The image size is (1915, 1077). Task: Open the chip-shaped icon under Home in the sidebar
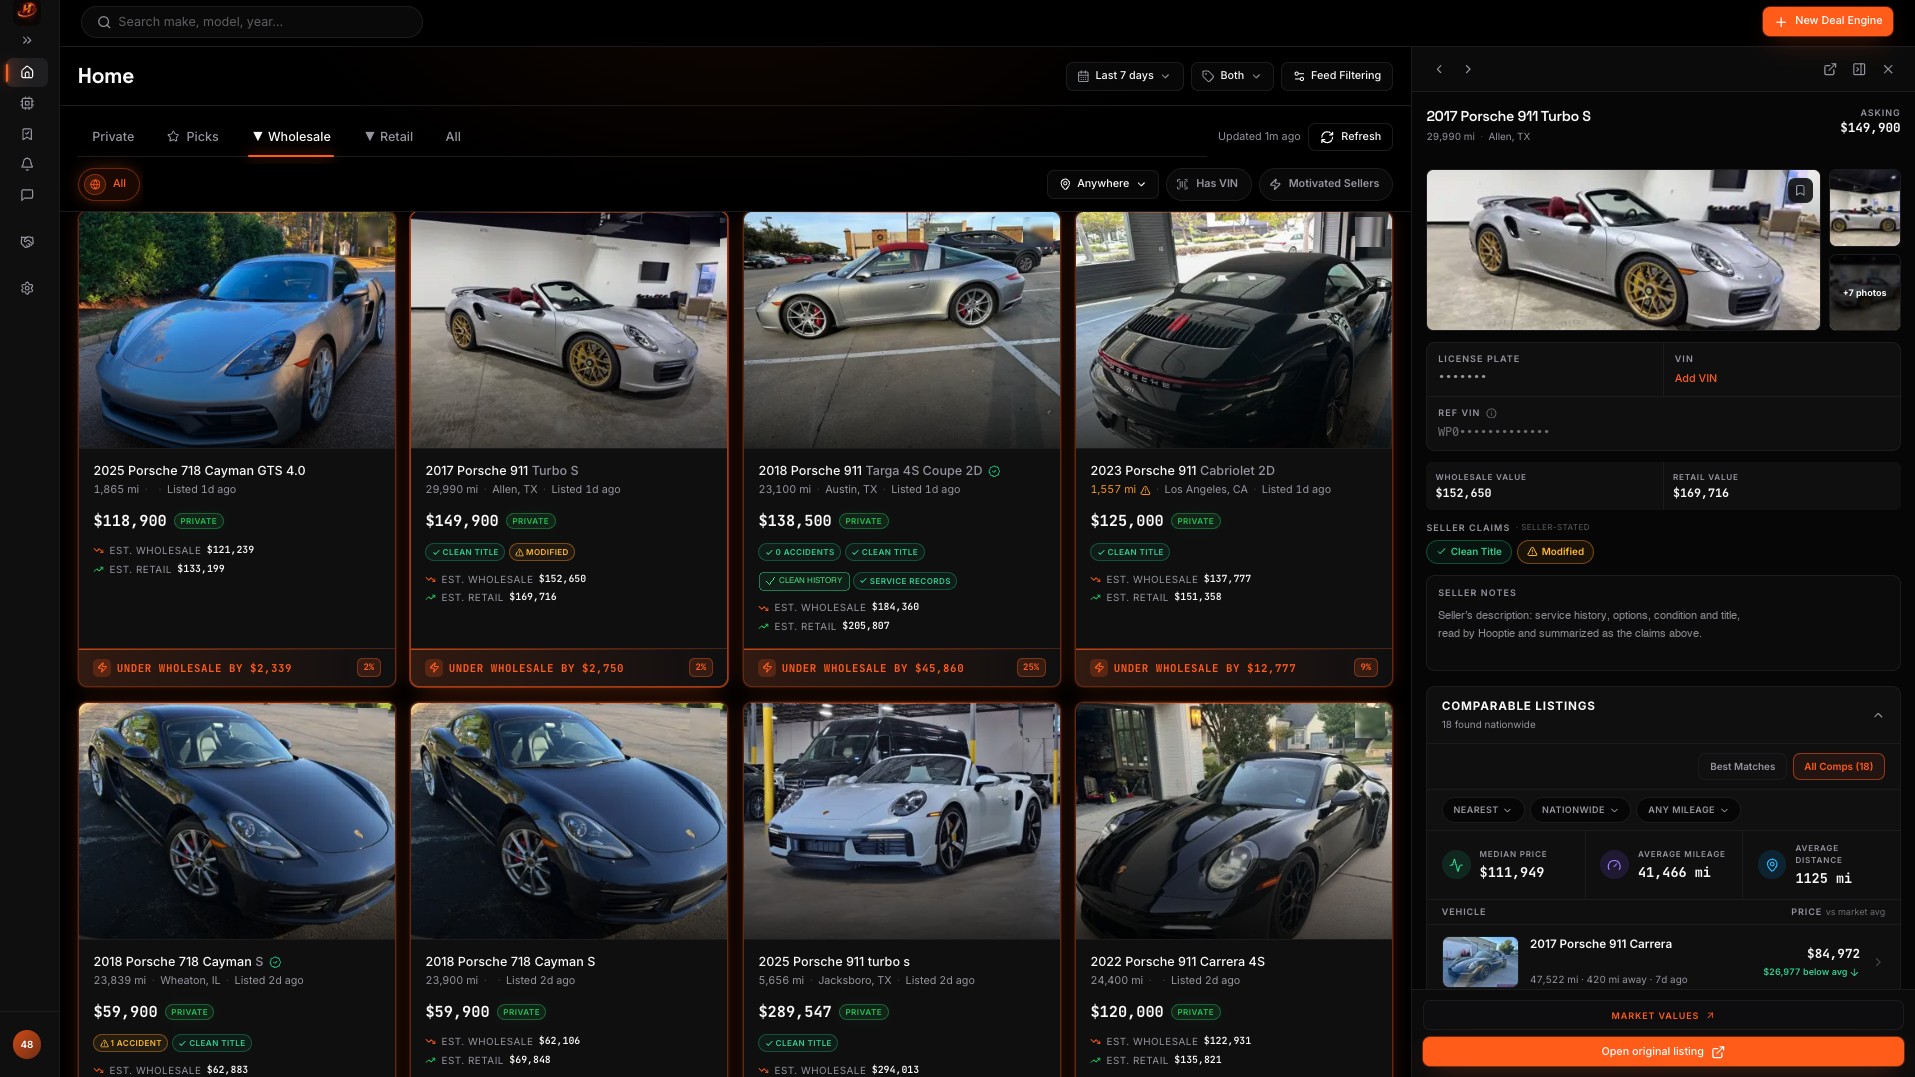point(27,103)
